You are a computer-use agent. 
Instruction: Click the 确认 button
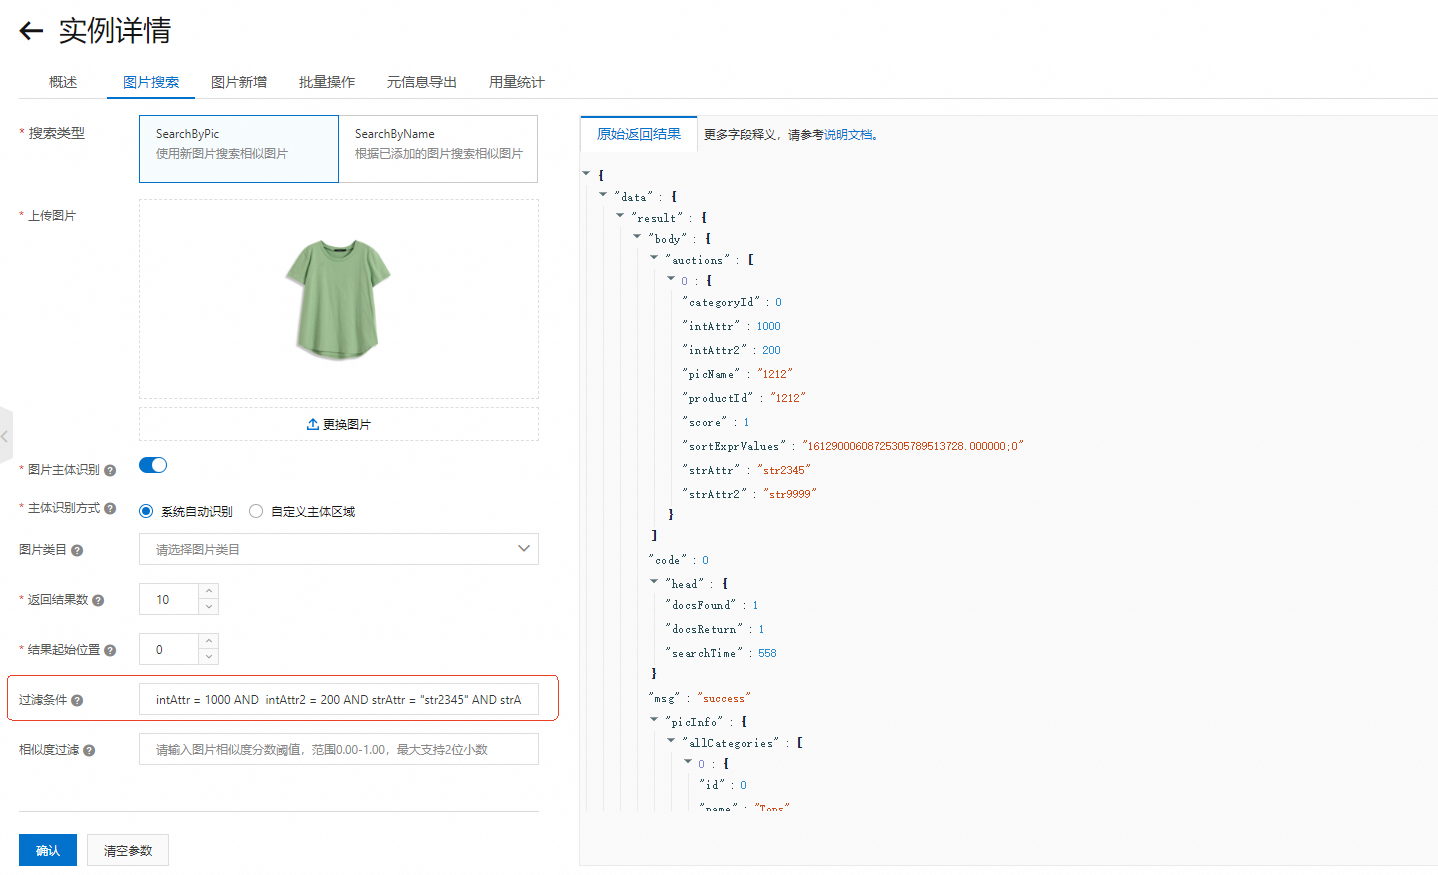[x=48, y=850]
